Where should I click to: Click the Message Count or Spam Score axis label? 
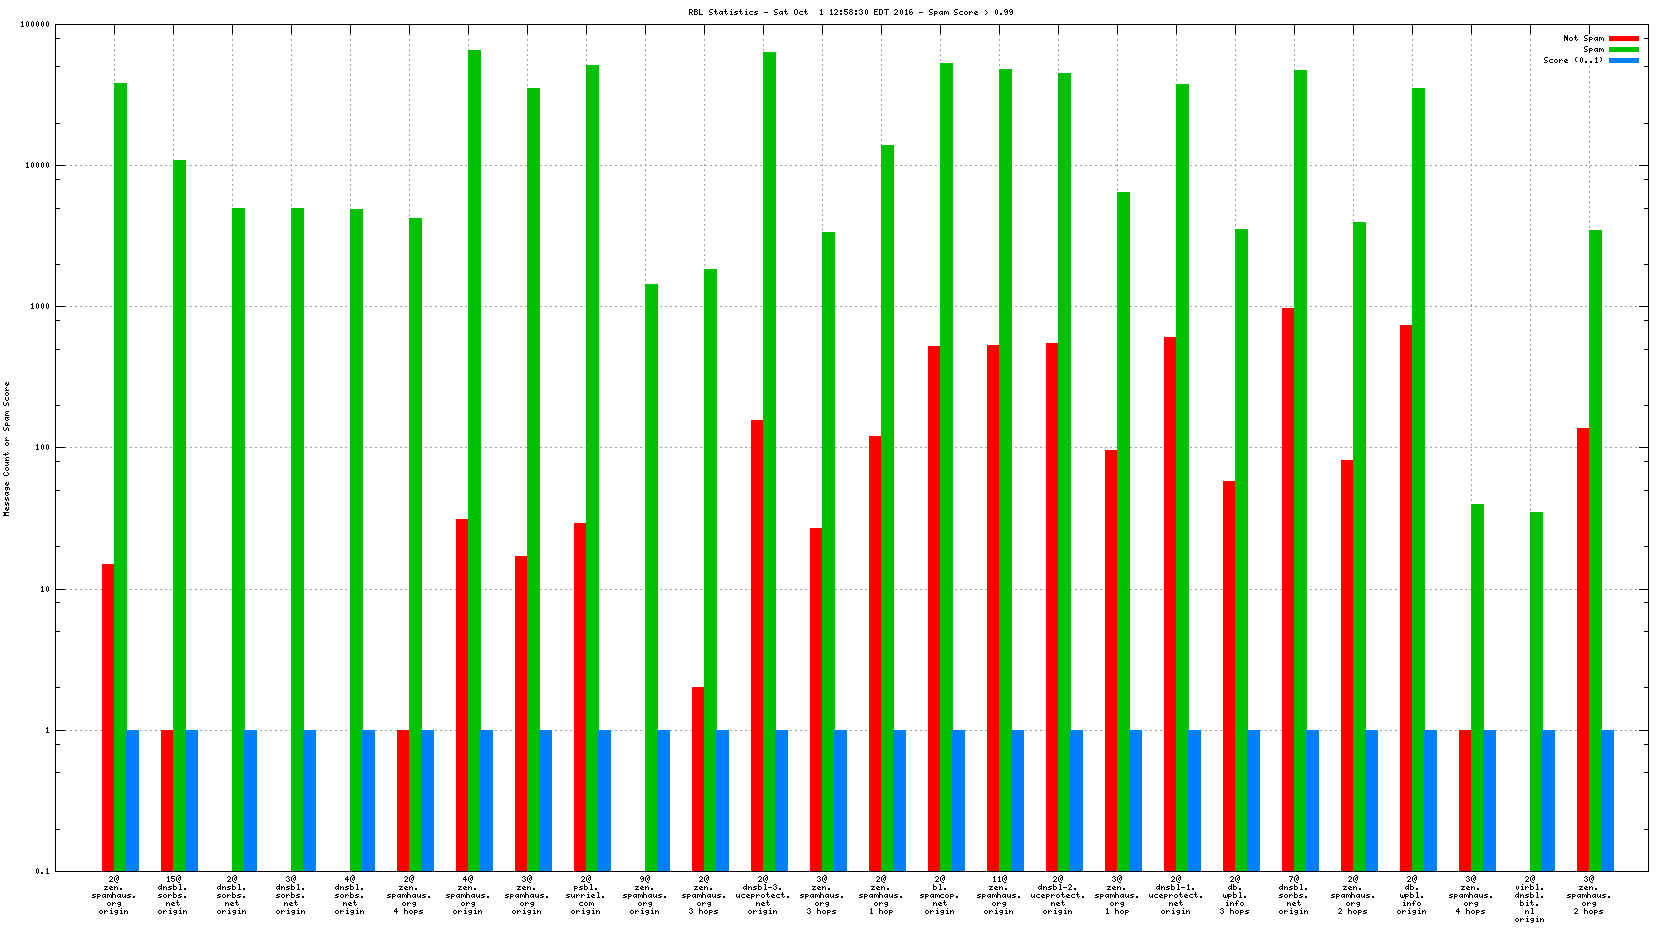click(x=6, y=448)
